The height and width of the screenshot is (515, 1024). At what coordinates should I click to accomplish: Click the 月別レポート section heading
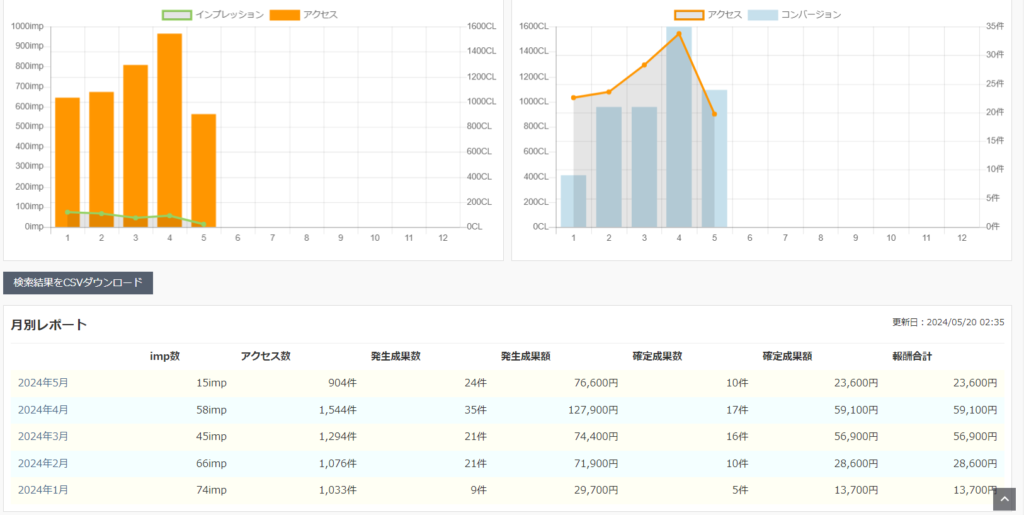[49, 324]
